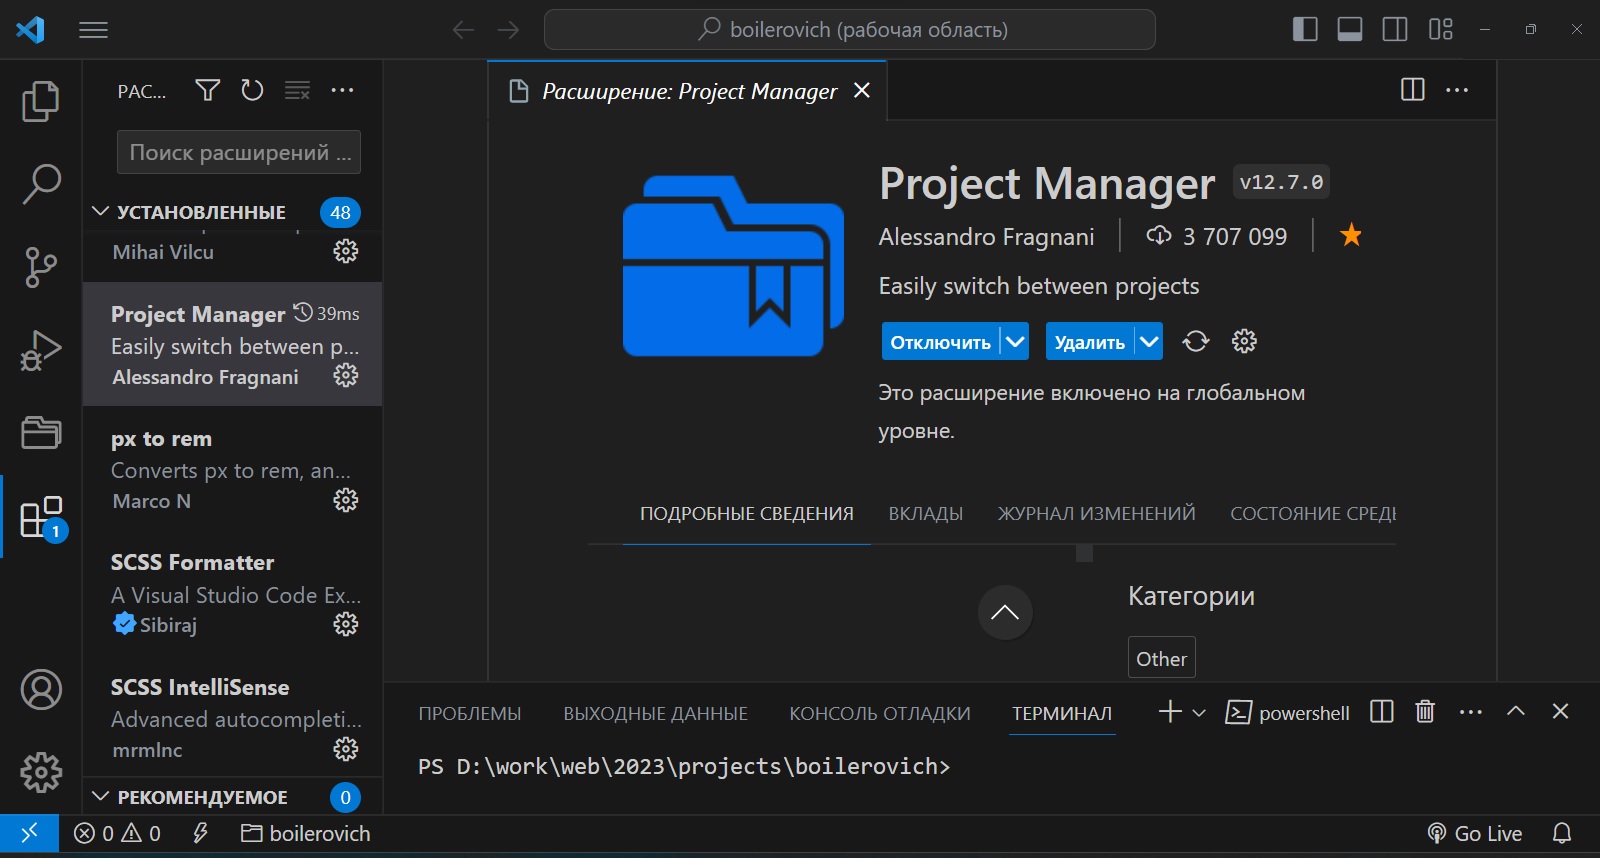
Task: Click the Удалить button
Action: 1090,342
